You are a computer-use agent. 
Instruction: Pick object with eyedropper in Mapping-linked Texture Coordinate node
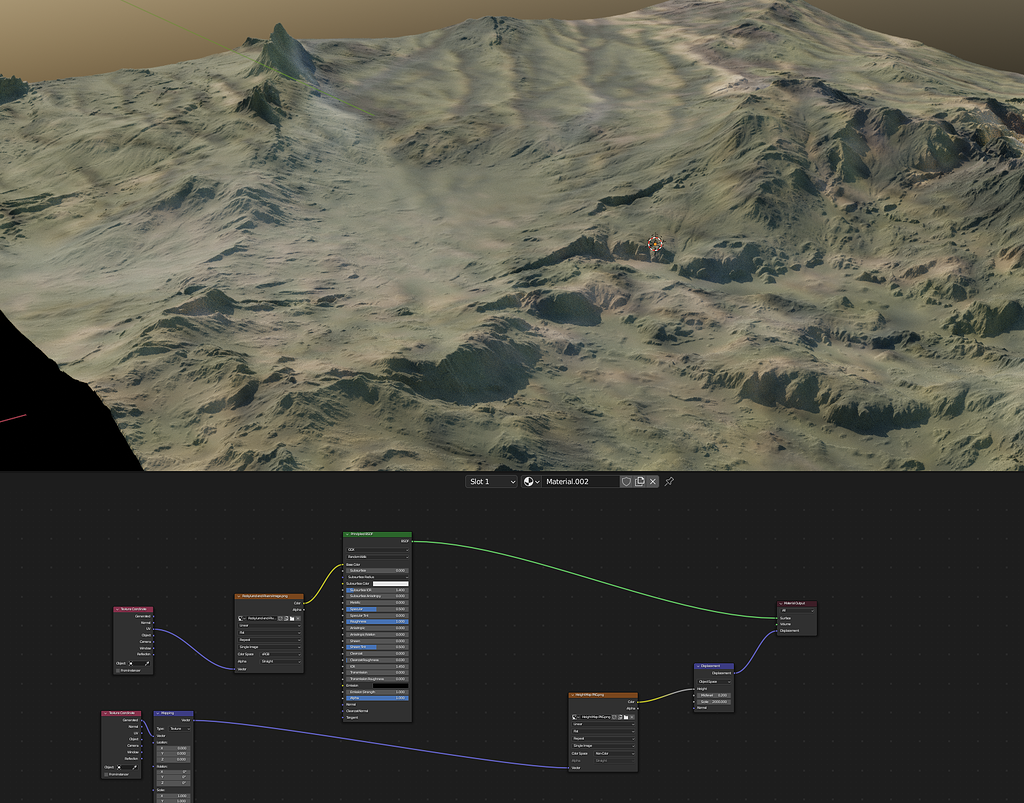coord(135,767)
